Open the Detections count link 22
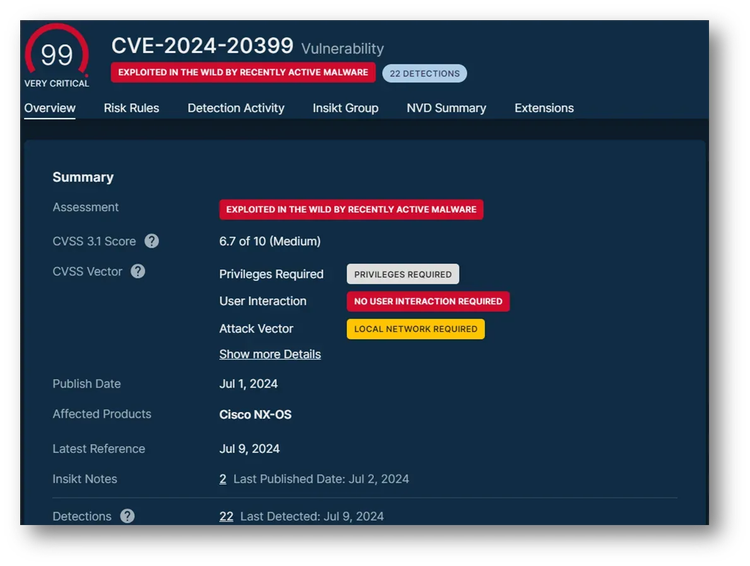 point(226,516)
